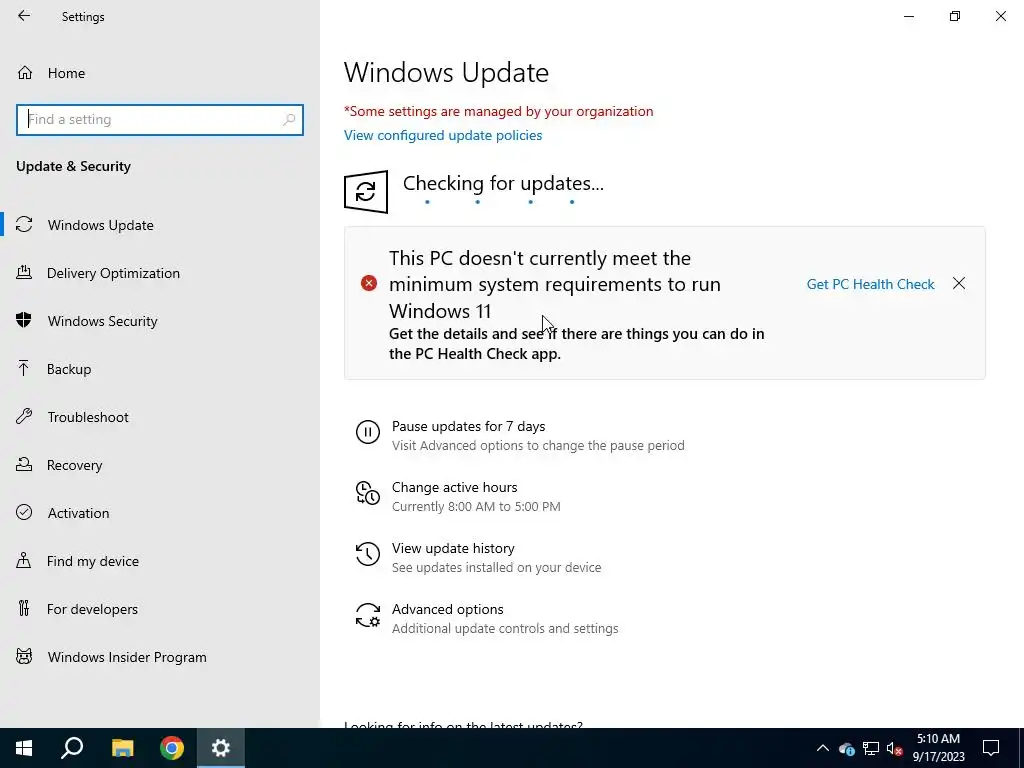Image resolution: width=1024 pixels, height=768 pixels.
Task: Click the red error icon in banner
Action: tap(369, 283)
